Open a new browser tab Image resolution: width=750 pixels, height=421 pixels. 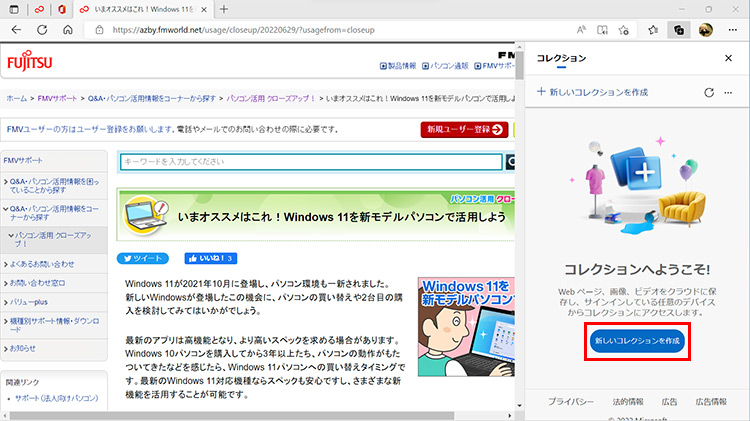pos(223,9)
